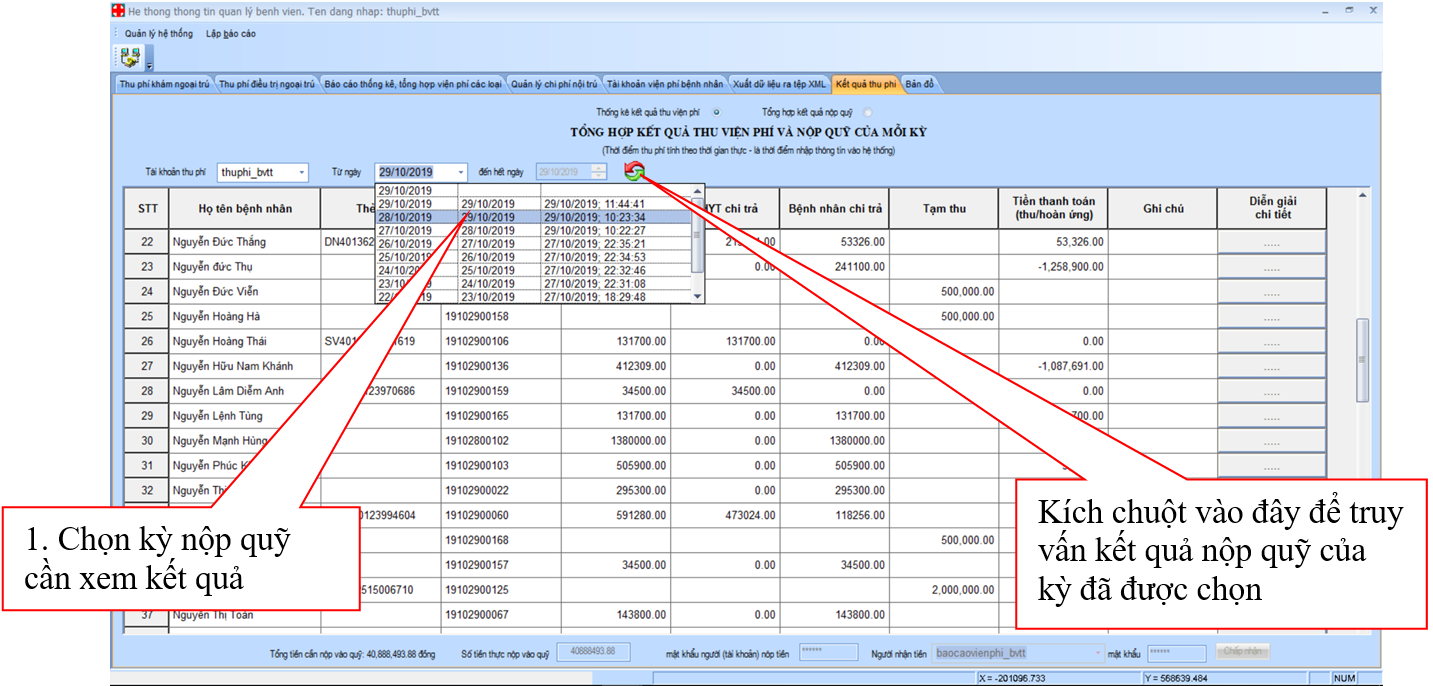The image size is (1433, 686).
Task: Open the 'Quản lý hệ thống' menu
Action: tap(159, 34)
